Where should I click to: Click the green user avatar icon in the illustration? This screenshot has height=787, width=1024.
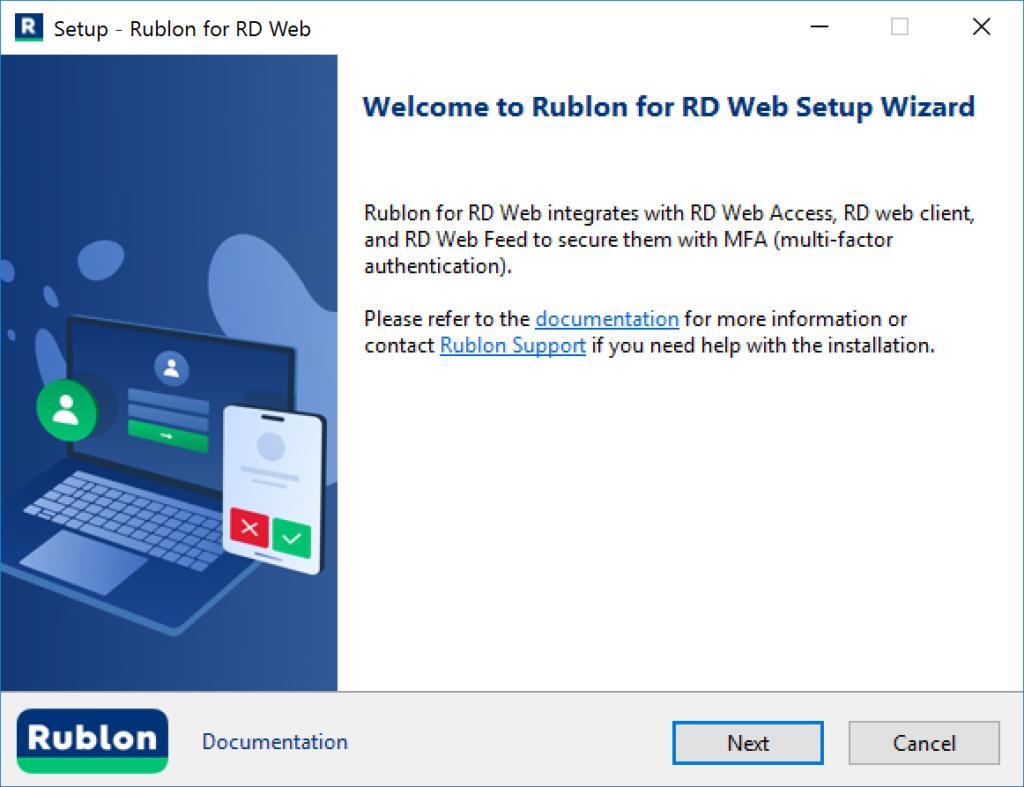(x=66, y=411)
